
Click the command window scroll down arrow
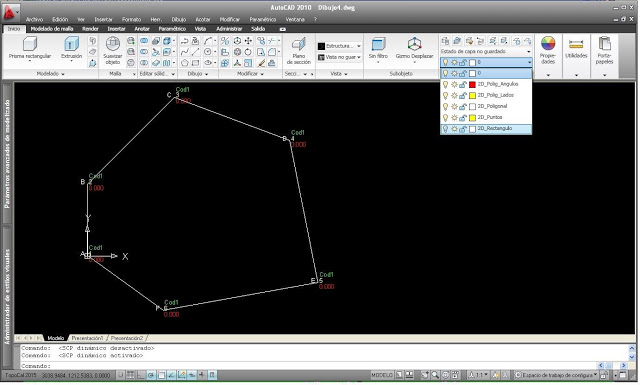pyautogui.click(x=631, y=358)
